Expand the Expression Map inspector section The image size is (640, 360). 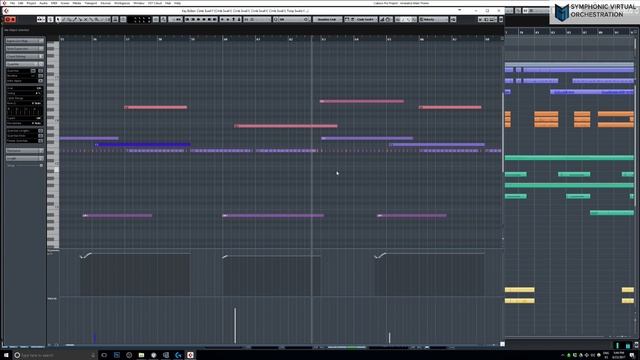click(x=24, y=41)
